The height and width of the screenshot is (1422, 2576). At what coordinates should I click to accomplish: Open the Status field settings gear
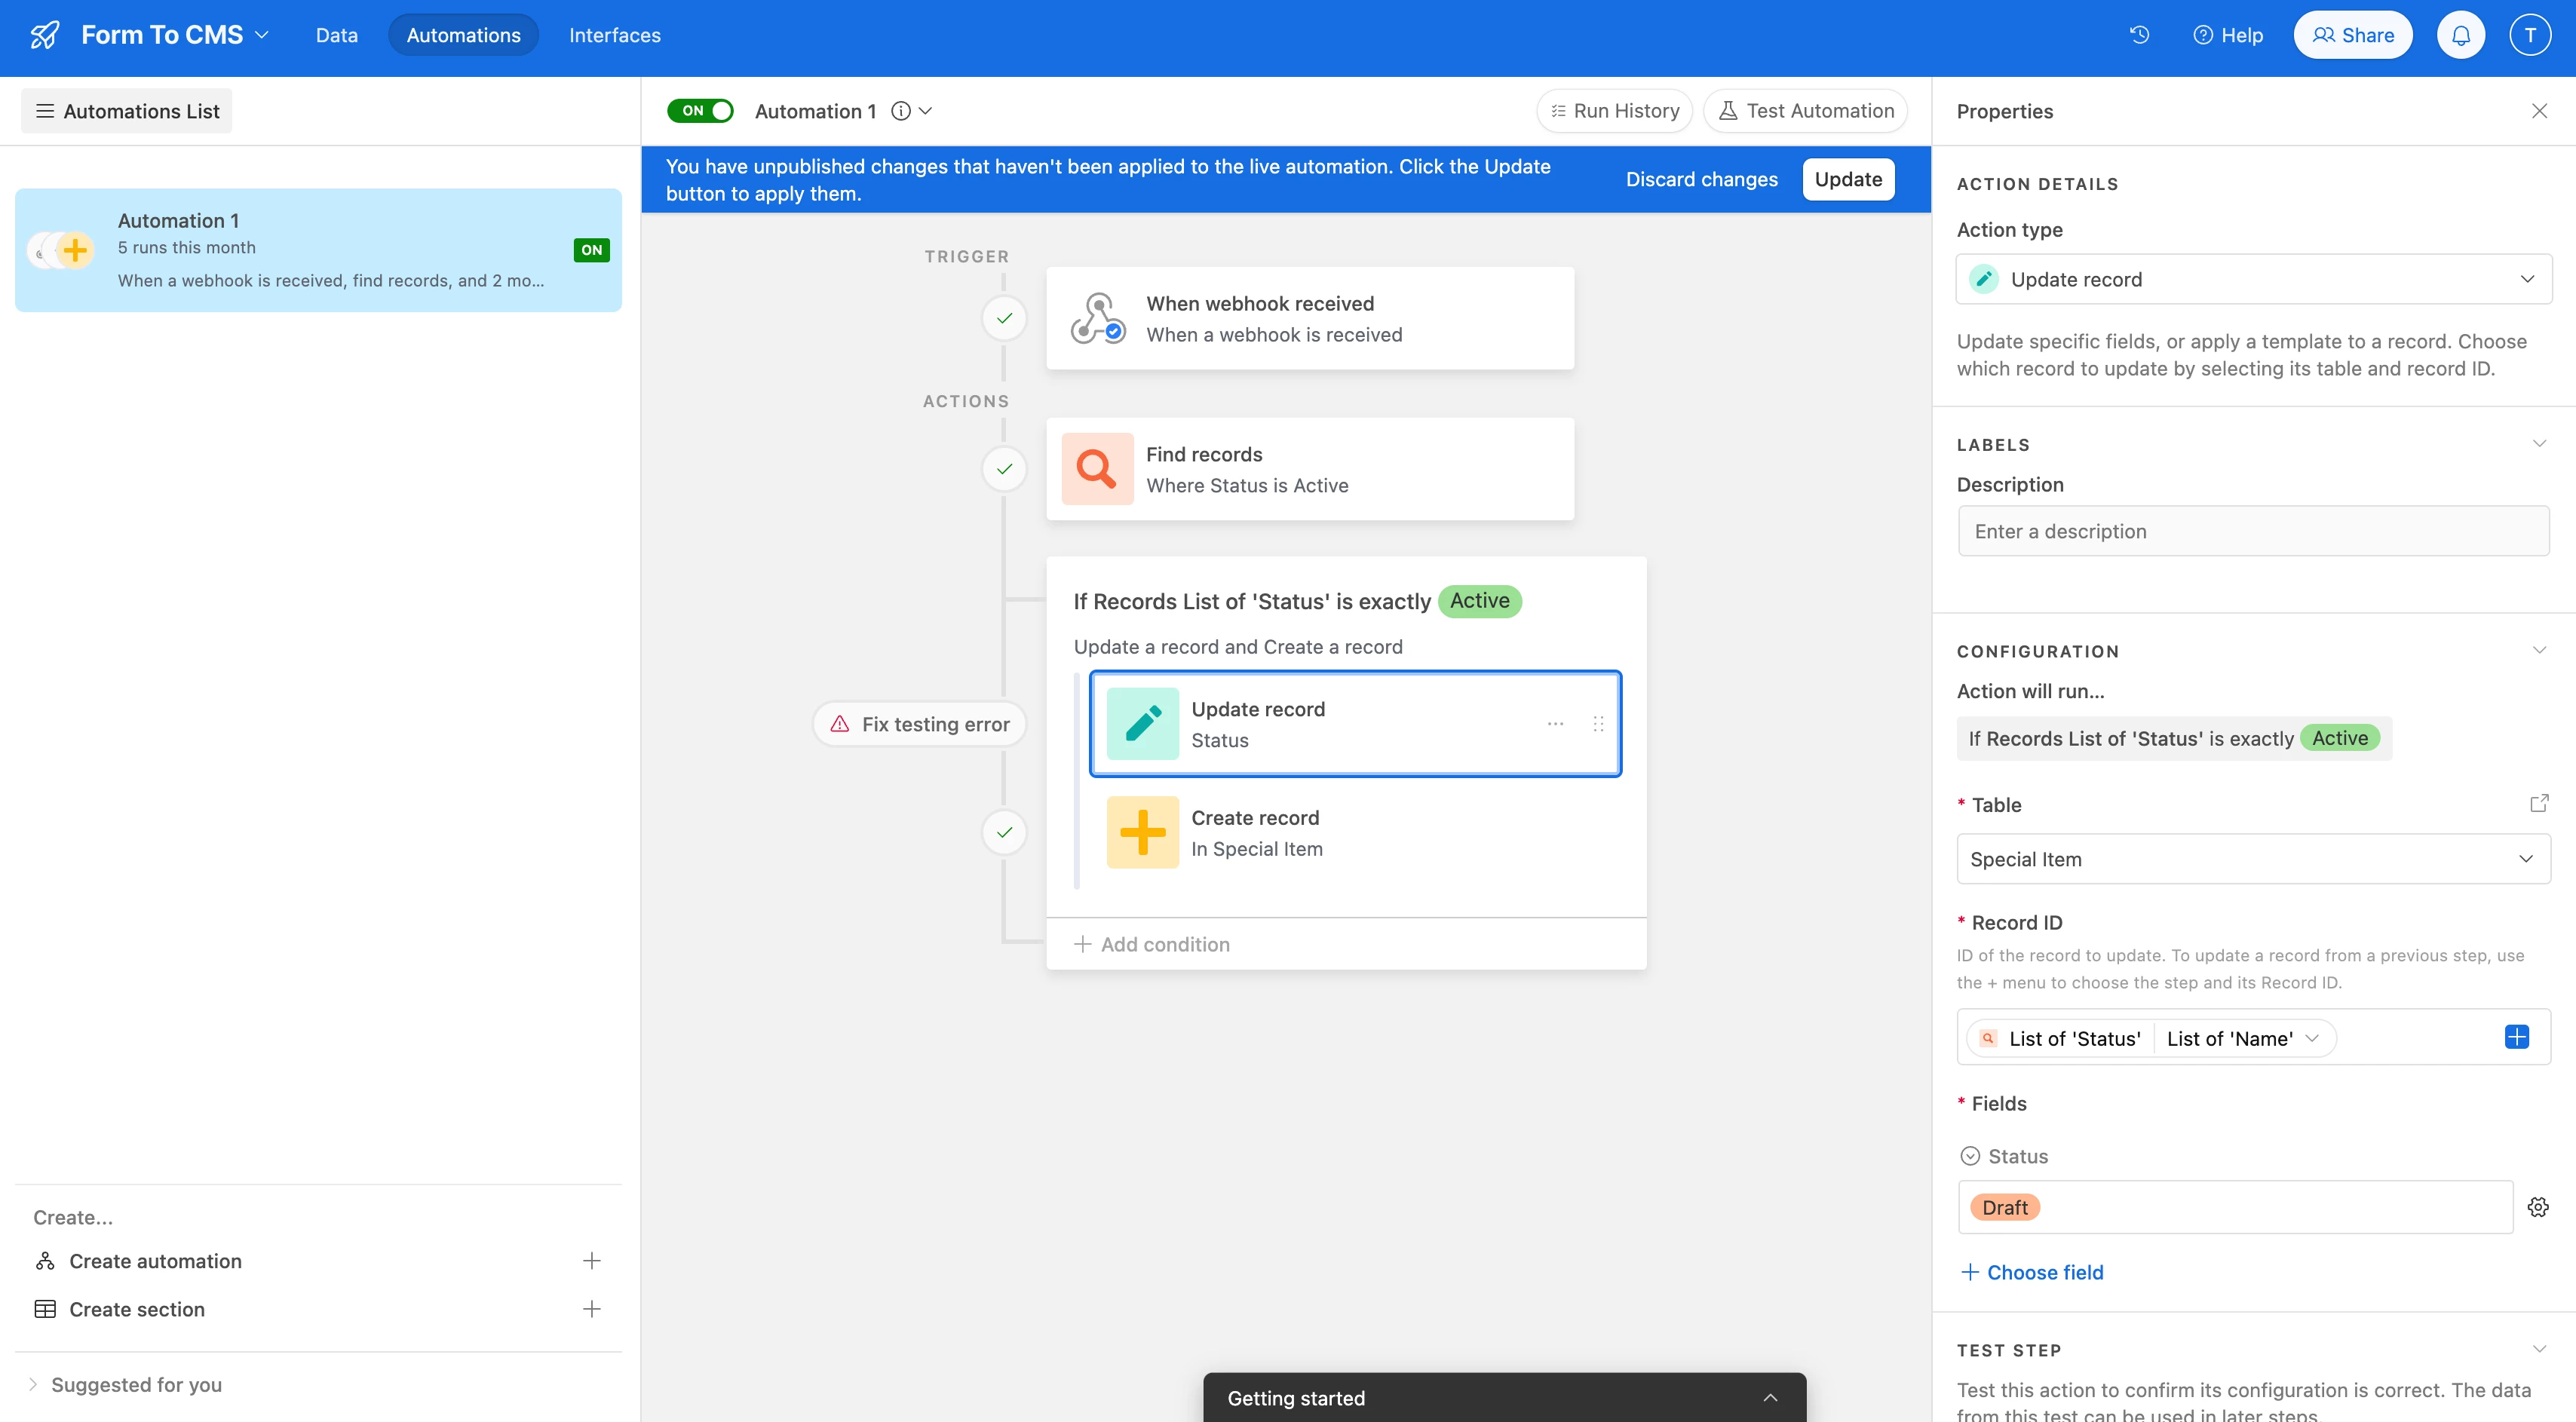tap(2538, 1207)
